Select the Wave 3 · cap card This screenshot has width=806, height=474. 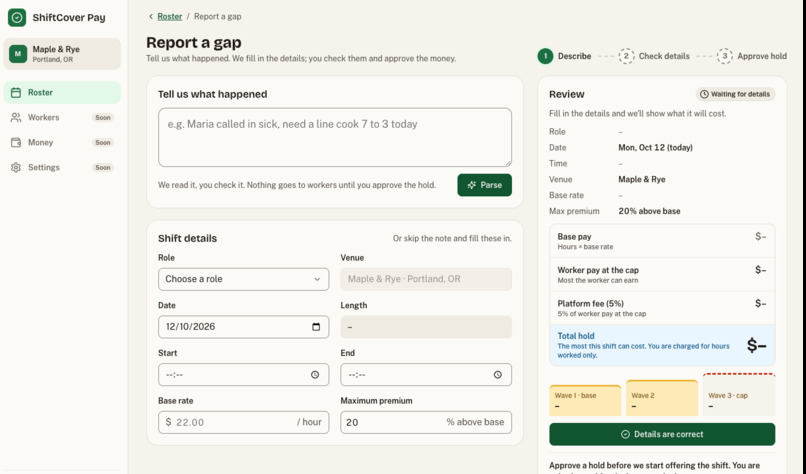tap(739, 395)
